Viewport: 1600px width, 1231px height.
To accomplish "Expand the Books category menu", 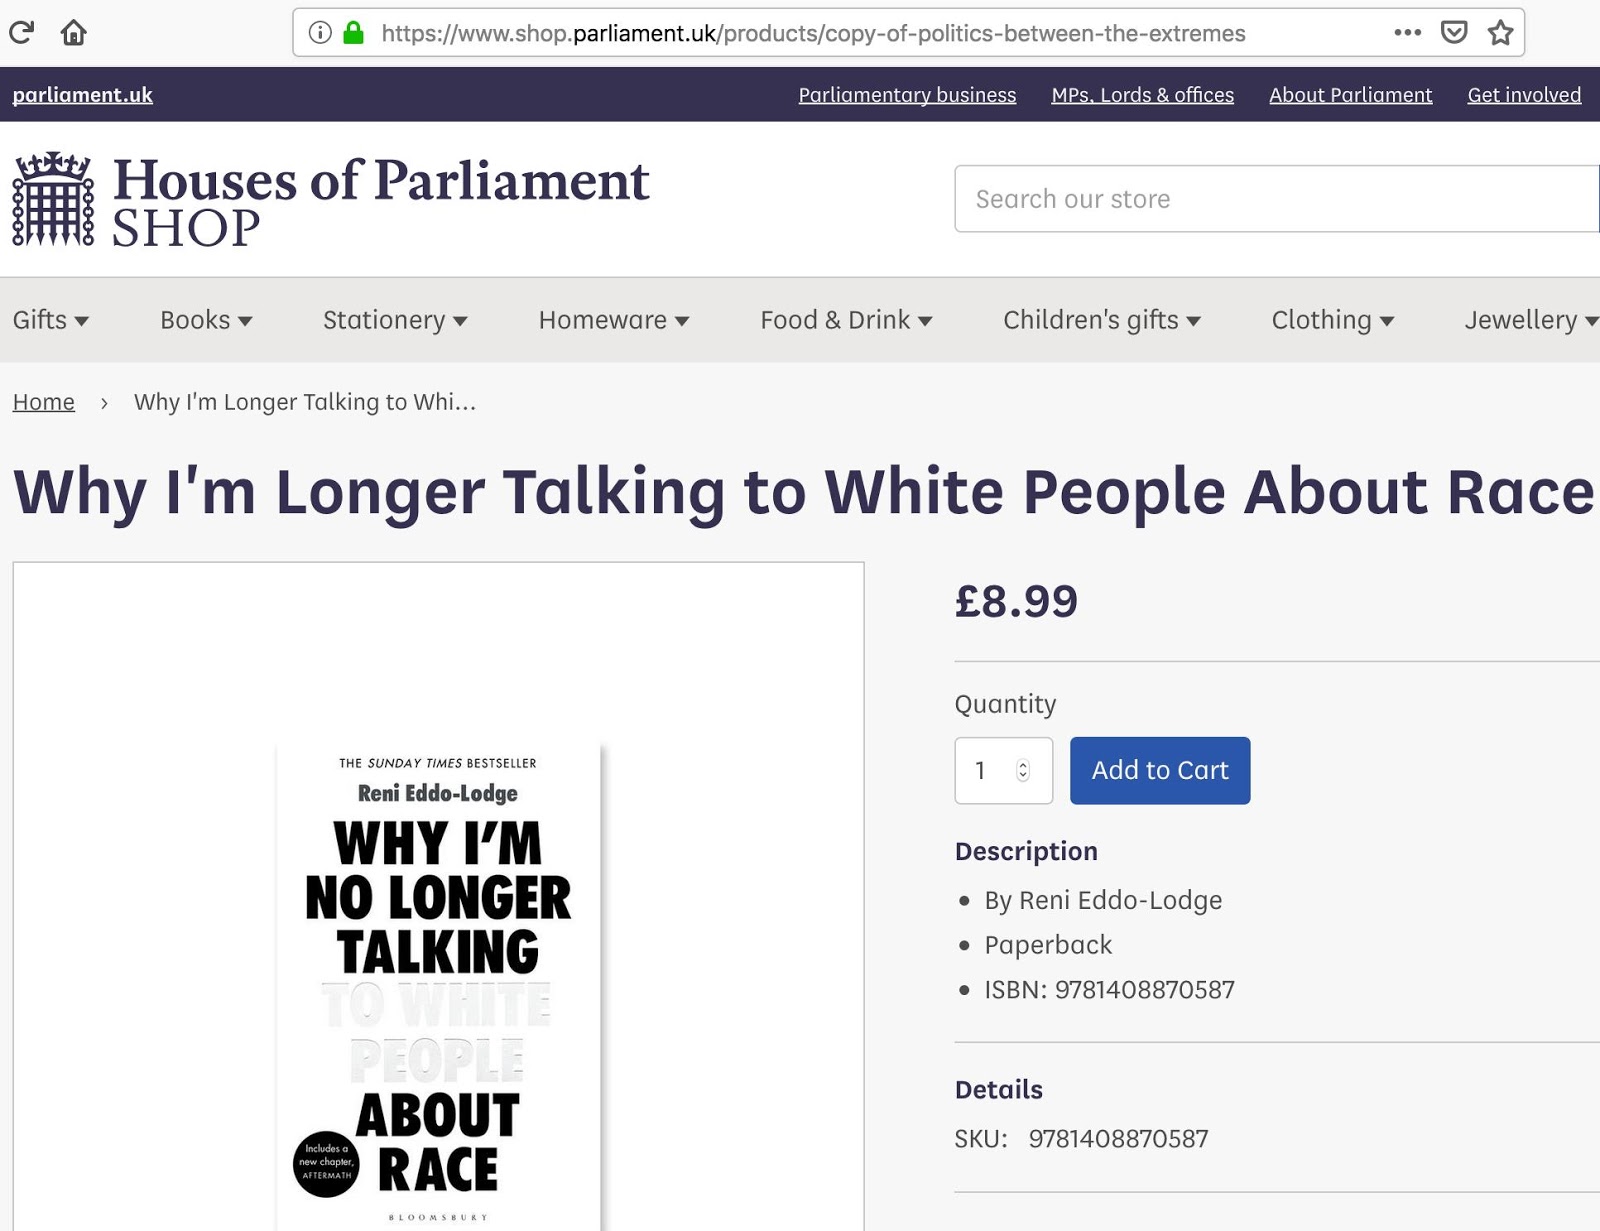I will (x=206, y=320).
